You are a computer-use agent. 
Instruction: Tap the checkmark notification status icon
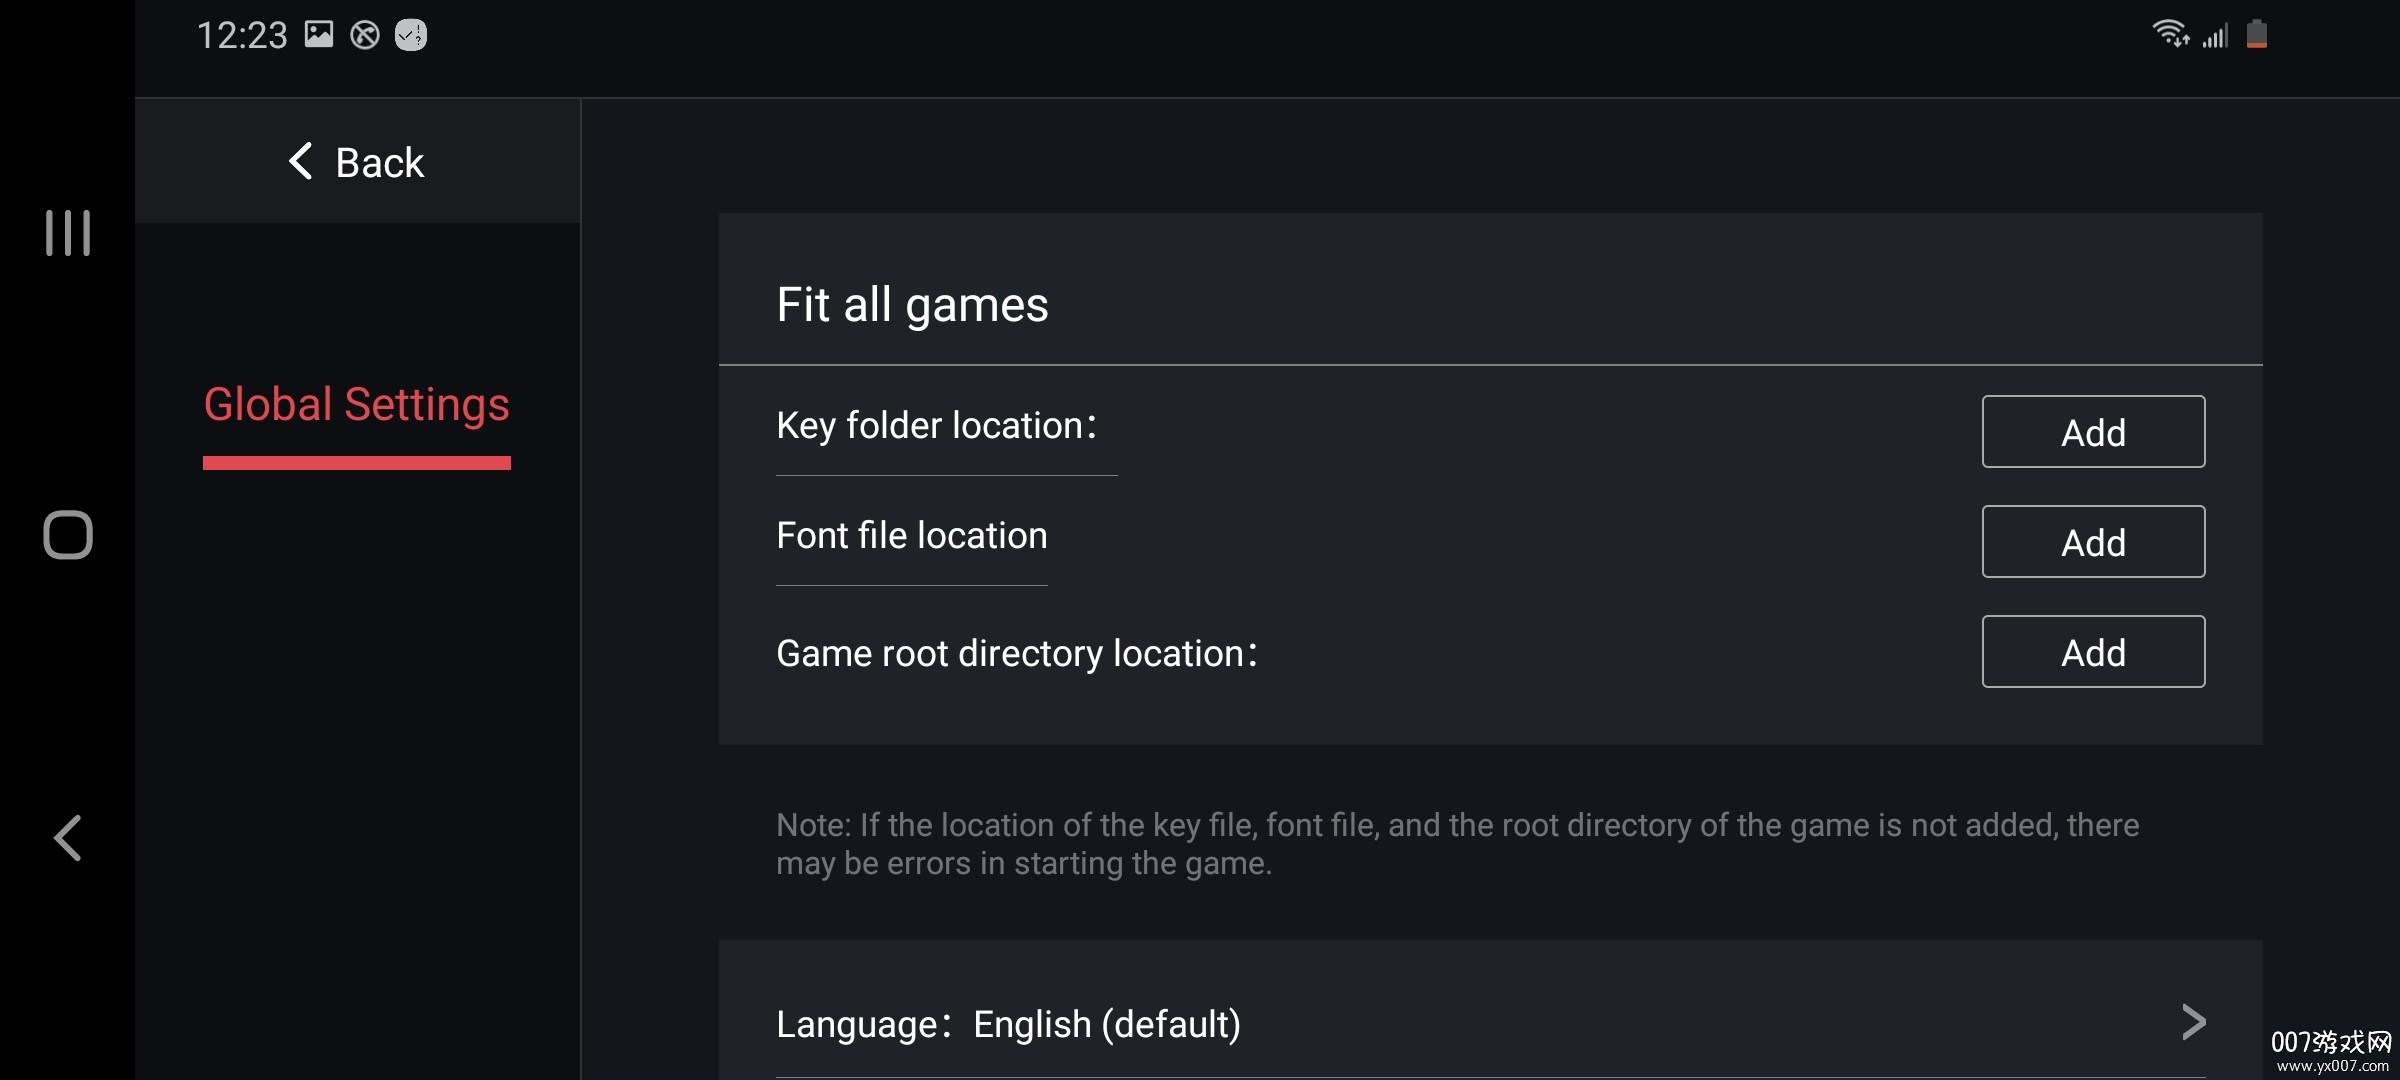click(411, 35)
